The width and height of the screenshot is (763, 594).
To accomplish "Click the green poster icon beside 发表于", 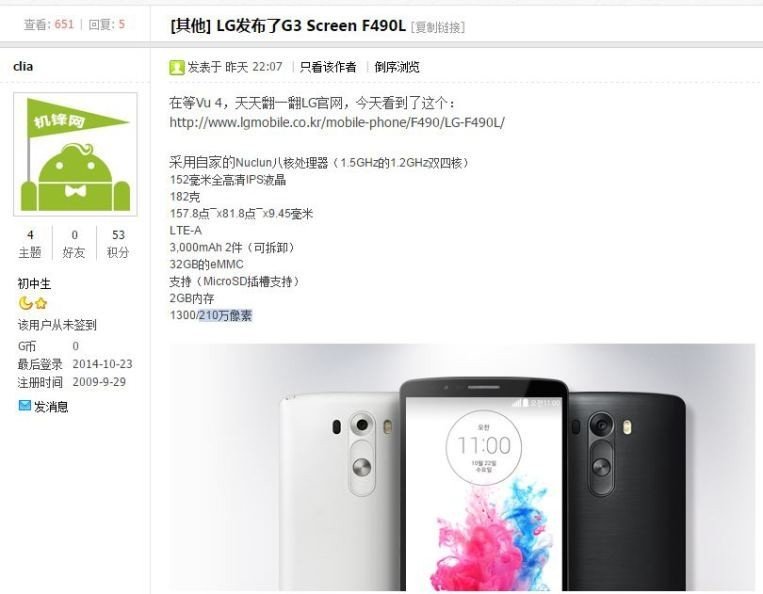I will tap(177, 67).
